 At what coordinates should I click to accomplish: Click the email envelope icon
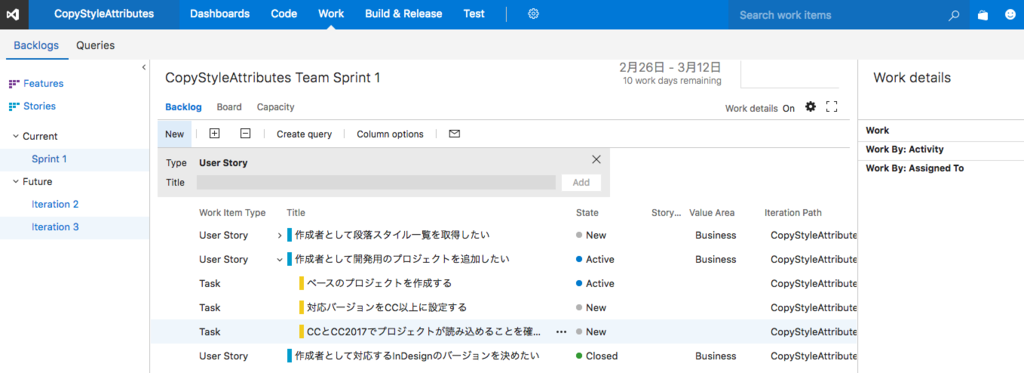(x=455, y=134)
